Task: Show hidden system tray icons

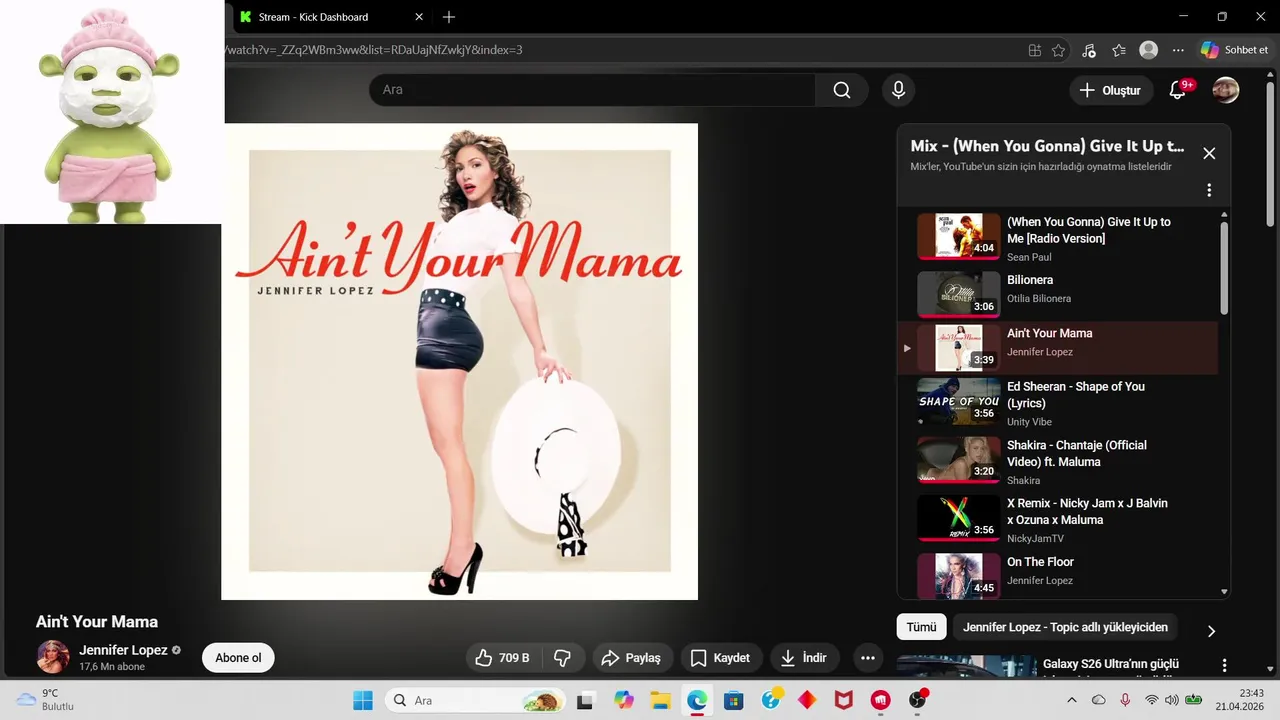Action: click(x=1072, y=700)
